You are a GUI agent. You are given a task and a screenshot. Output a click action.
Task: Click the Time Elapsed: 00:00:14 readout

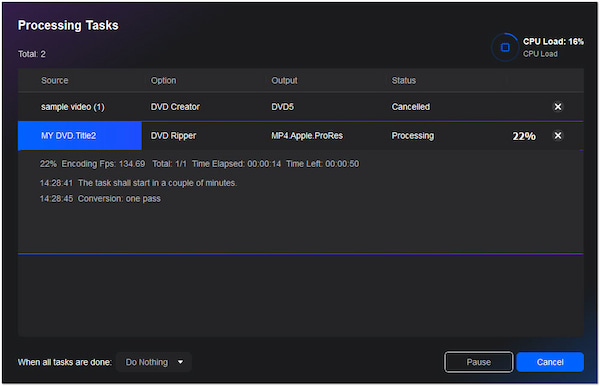tap(236, 164)
